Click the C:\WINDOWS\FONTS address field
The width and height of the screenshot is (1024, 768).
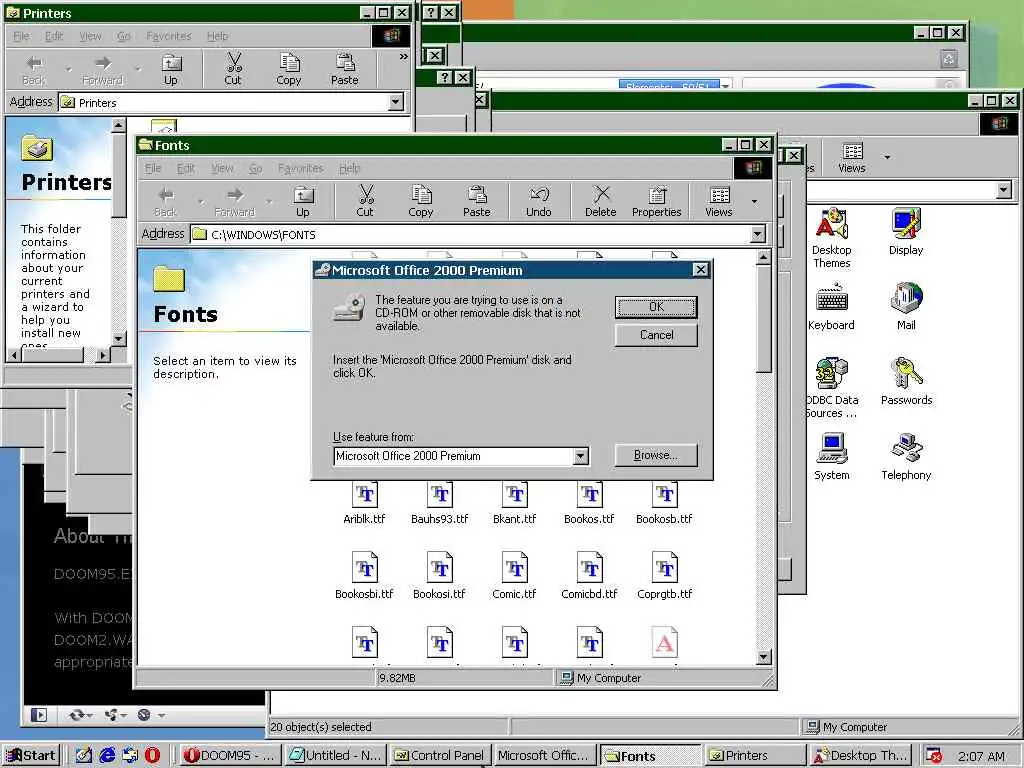point(470,234)
